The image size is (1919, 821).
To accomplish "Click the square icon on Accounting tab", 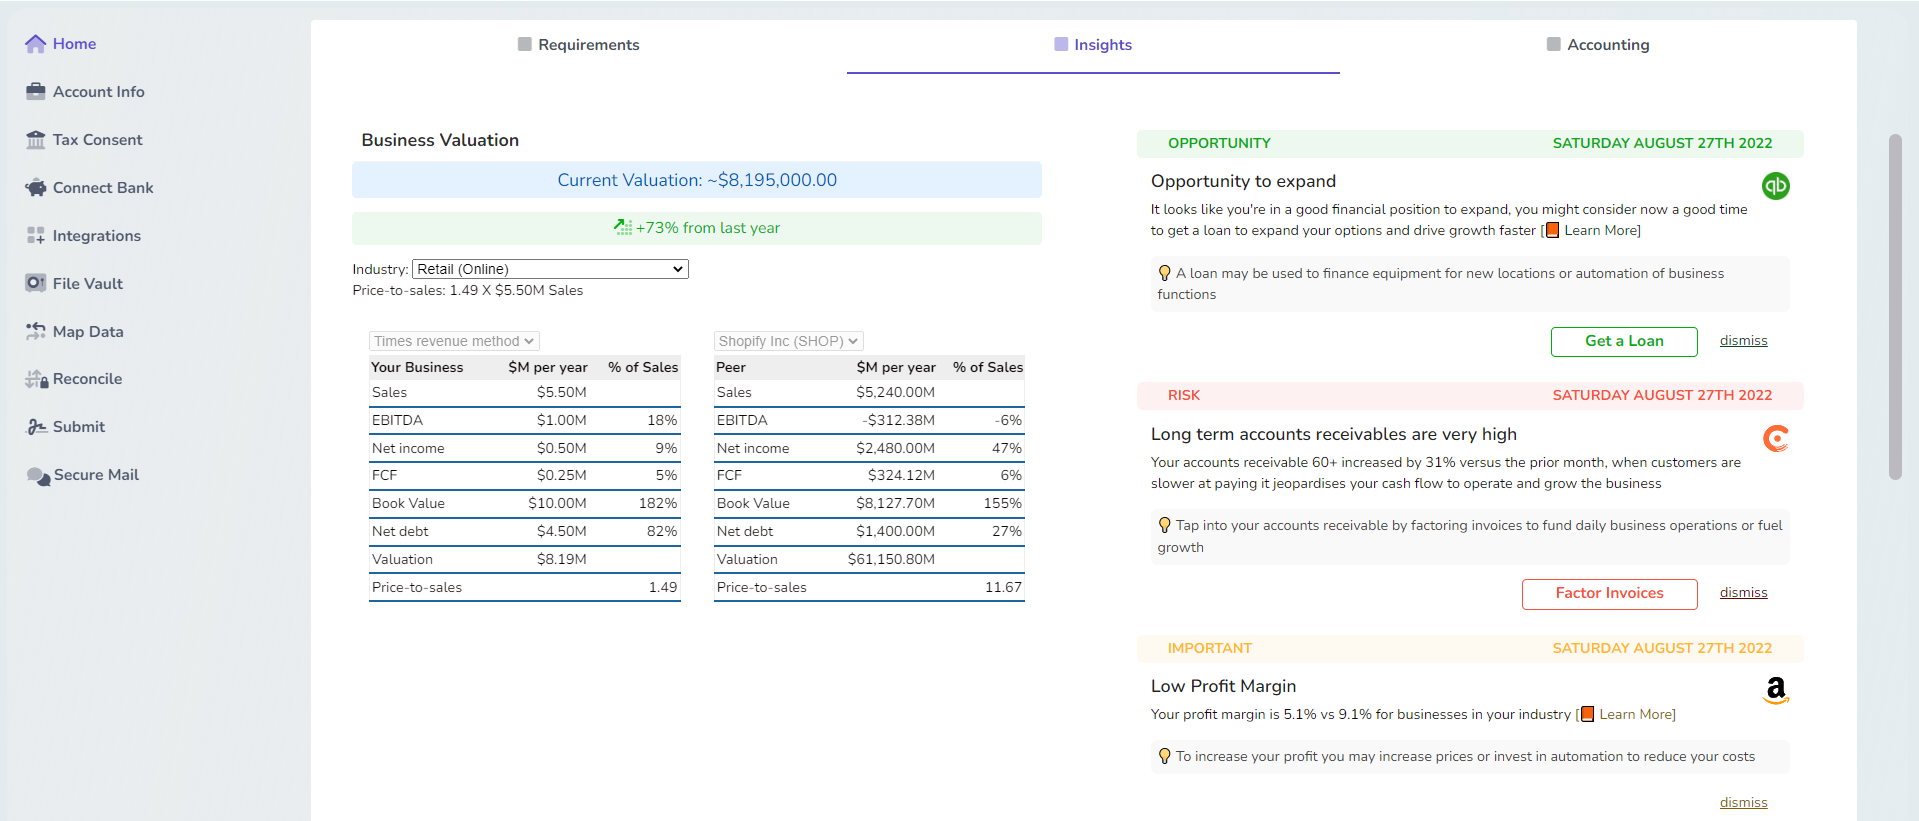I will click(x=1554, y=44).
